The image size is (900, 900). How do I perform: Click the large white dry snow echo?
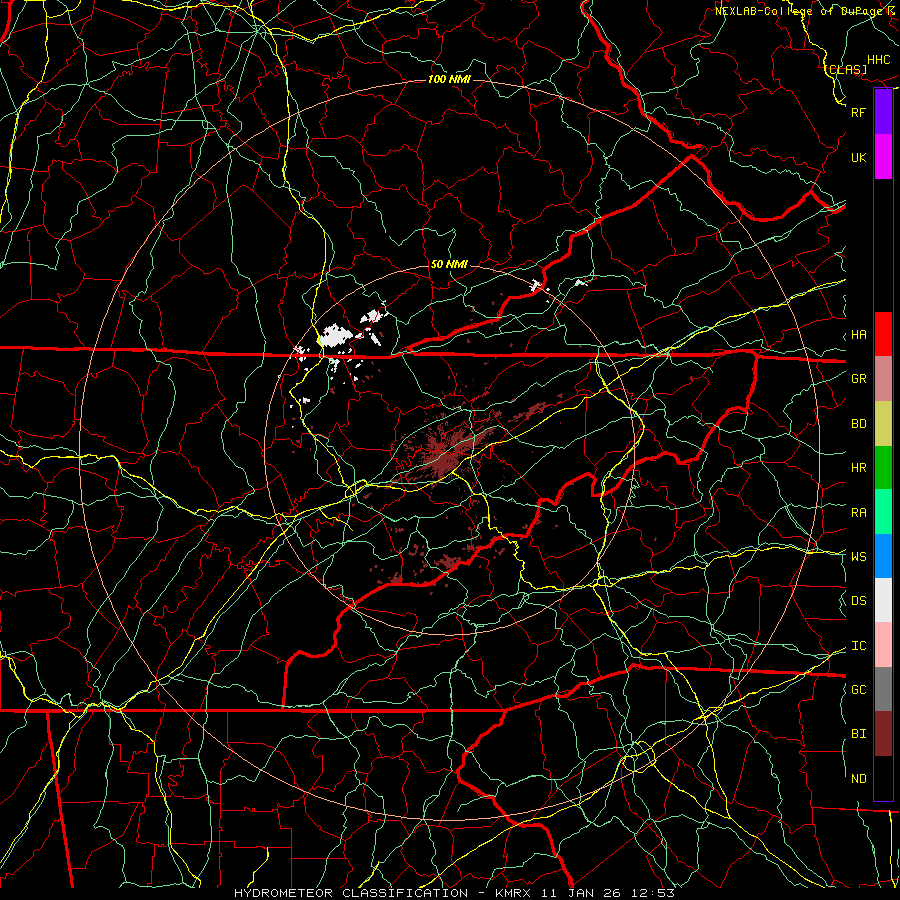pos(333,336)
